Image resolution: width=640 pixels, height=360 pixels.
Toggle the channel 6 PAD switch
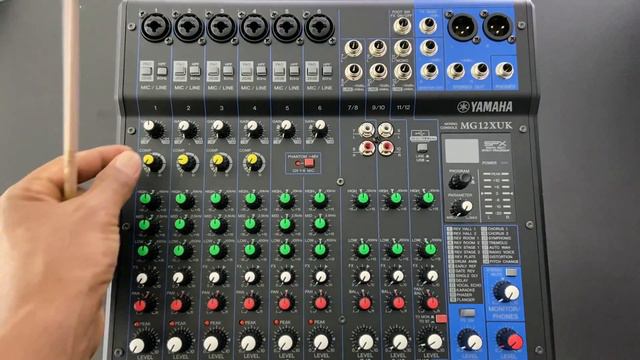[x=312, y=71]
